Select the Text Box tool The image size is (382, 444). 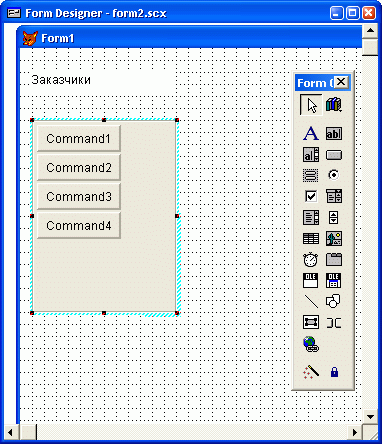pos(333,133)
